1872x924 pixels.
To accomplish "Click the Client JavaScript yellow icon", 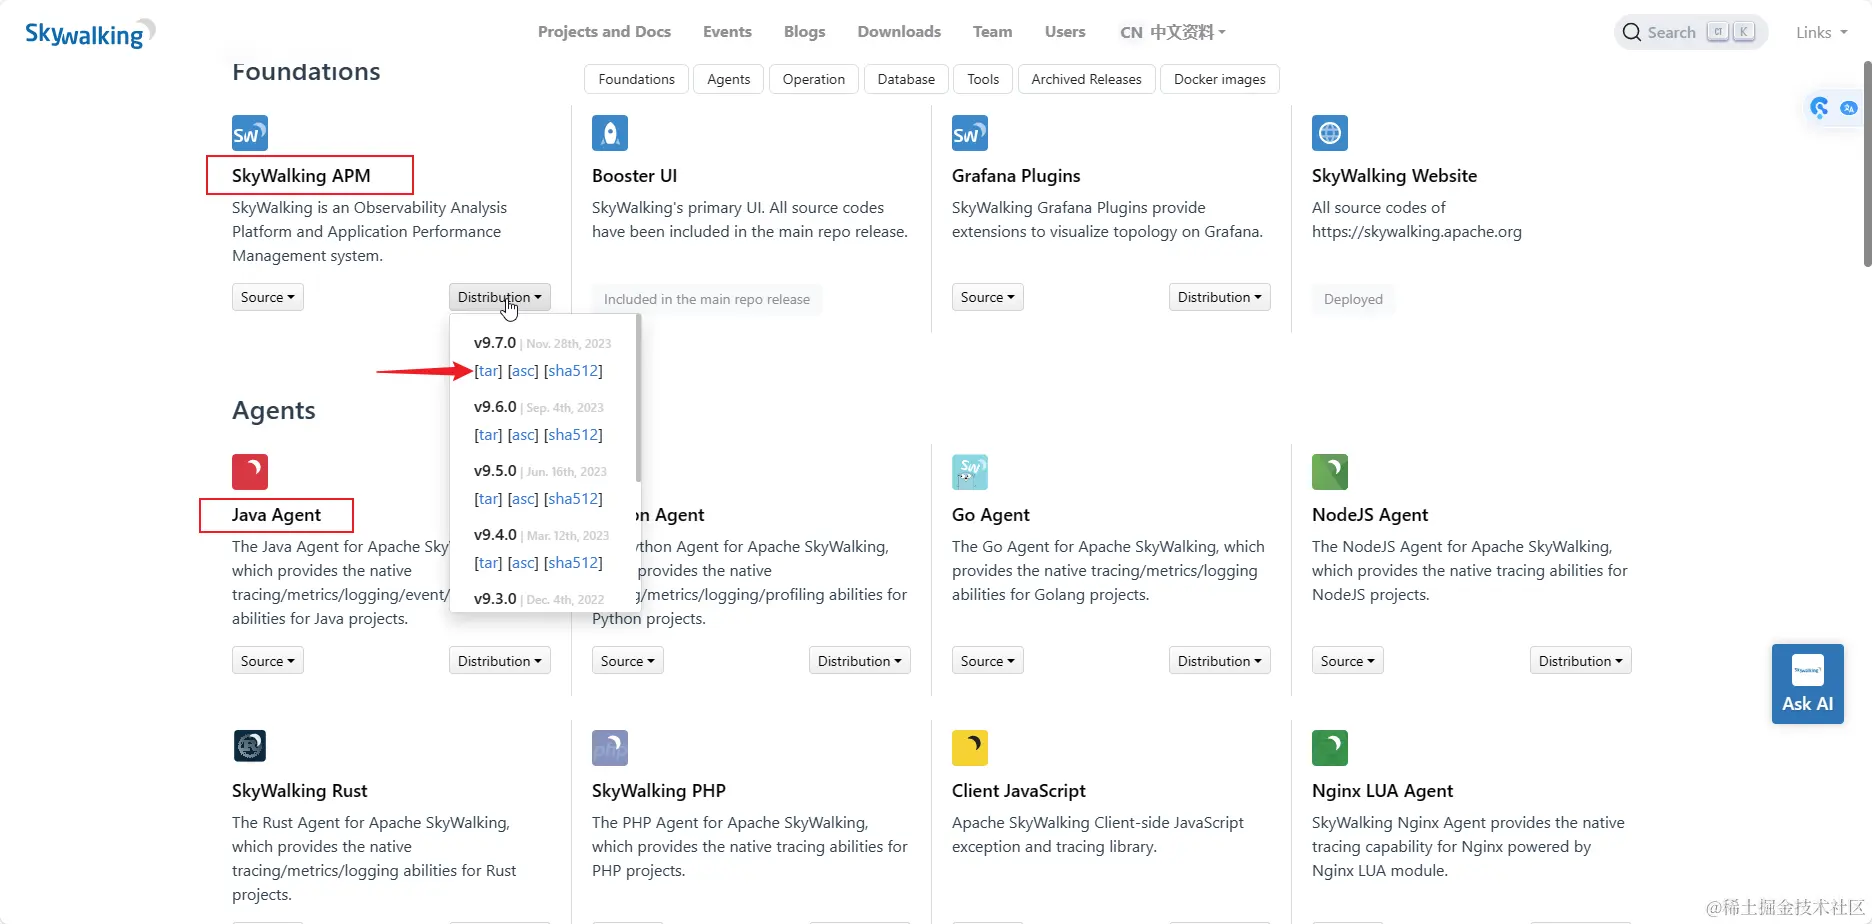I will 970,748.
